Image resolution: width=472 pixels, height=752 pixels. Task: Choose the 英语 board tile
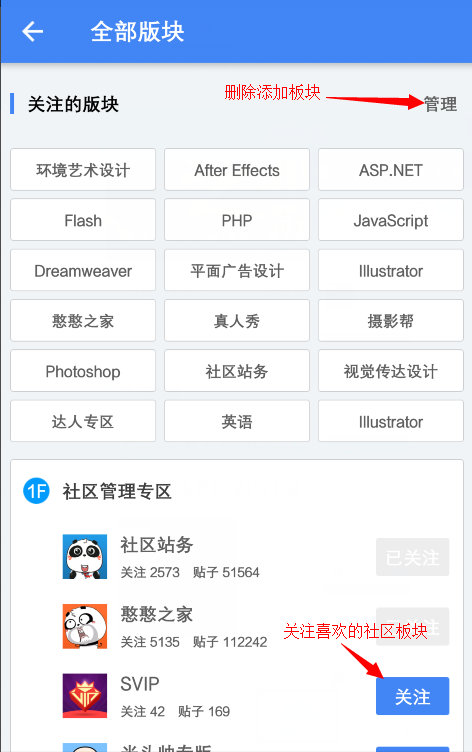[x=237, y=422]
